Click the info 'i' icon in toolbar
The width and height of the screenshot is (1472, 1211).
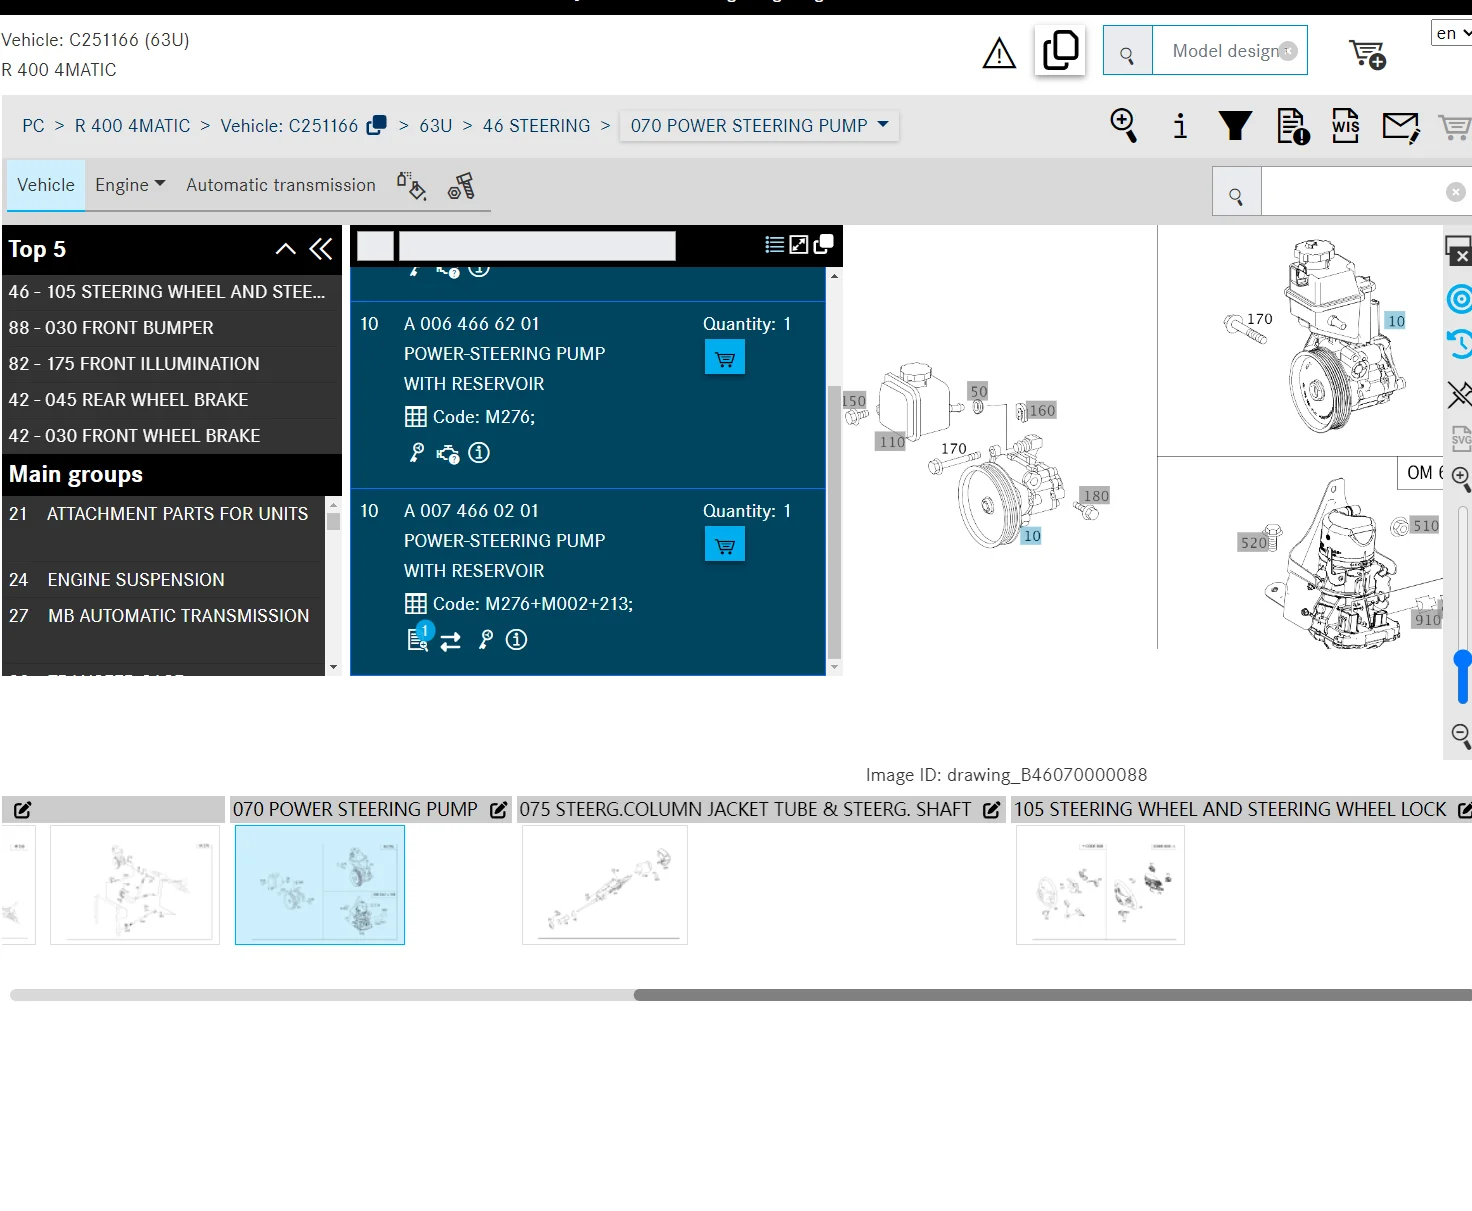coord(1180,126)
